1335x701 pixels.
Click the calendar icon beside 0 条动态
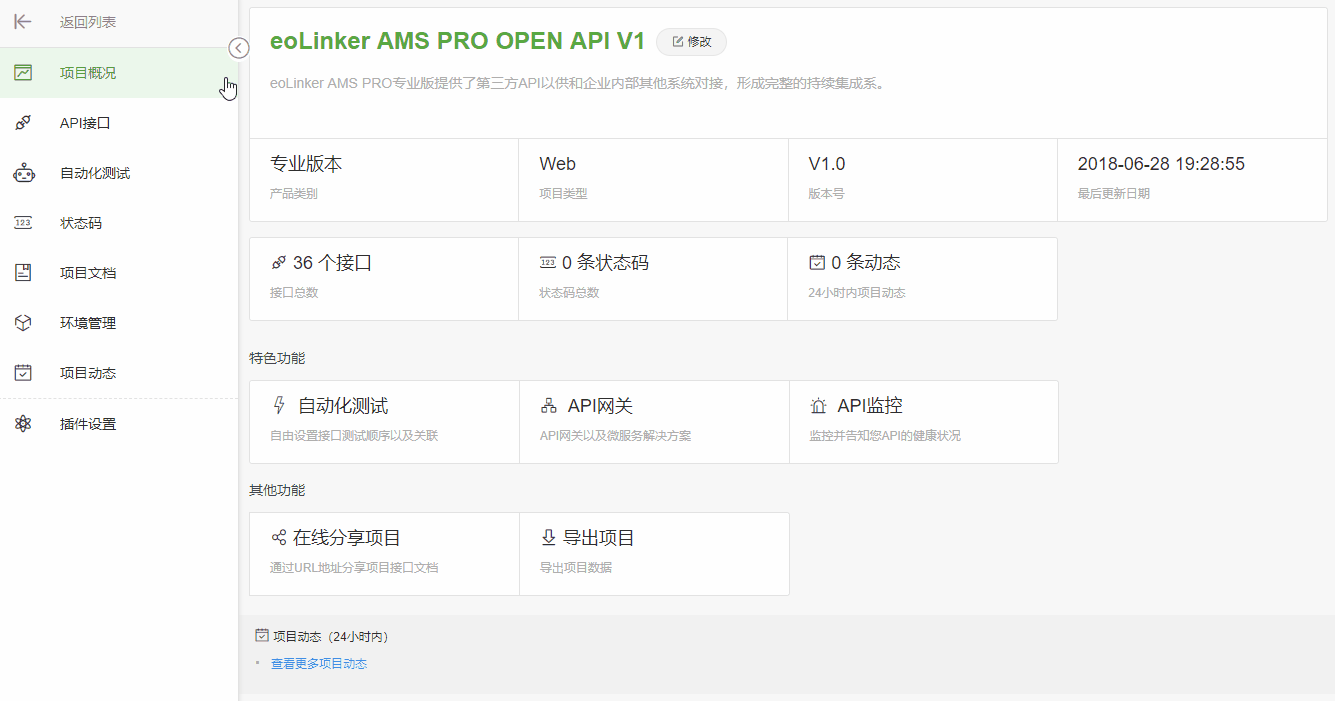tap(817, 263)
